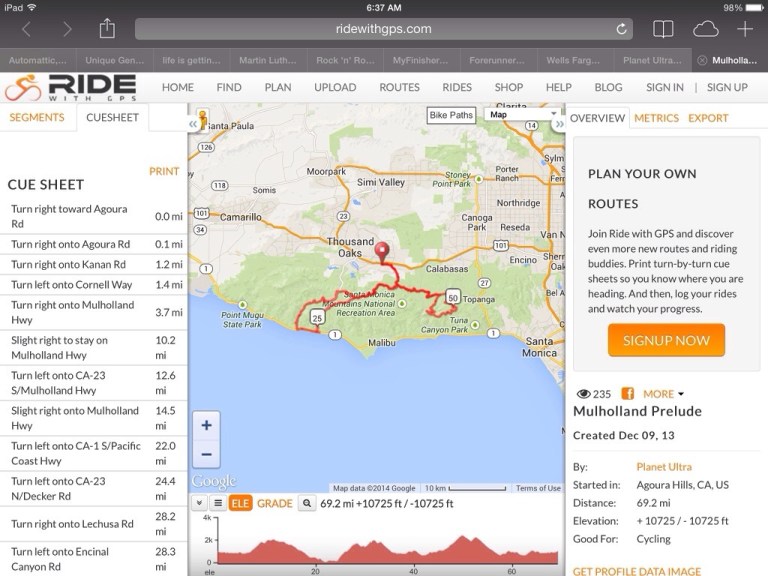Toggle the Bike Paths map overlay
Image resolution: width=768 pixels, height=576 pixels.
(451, 115)
